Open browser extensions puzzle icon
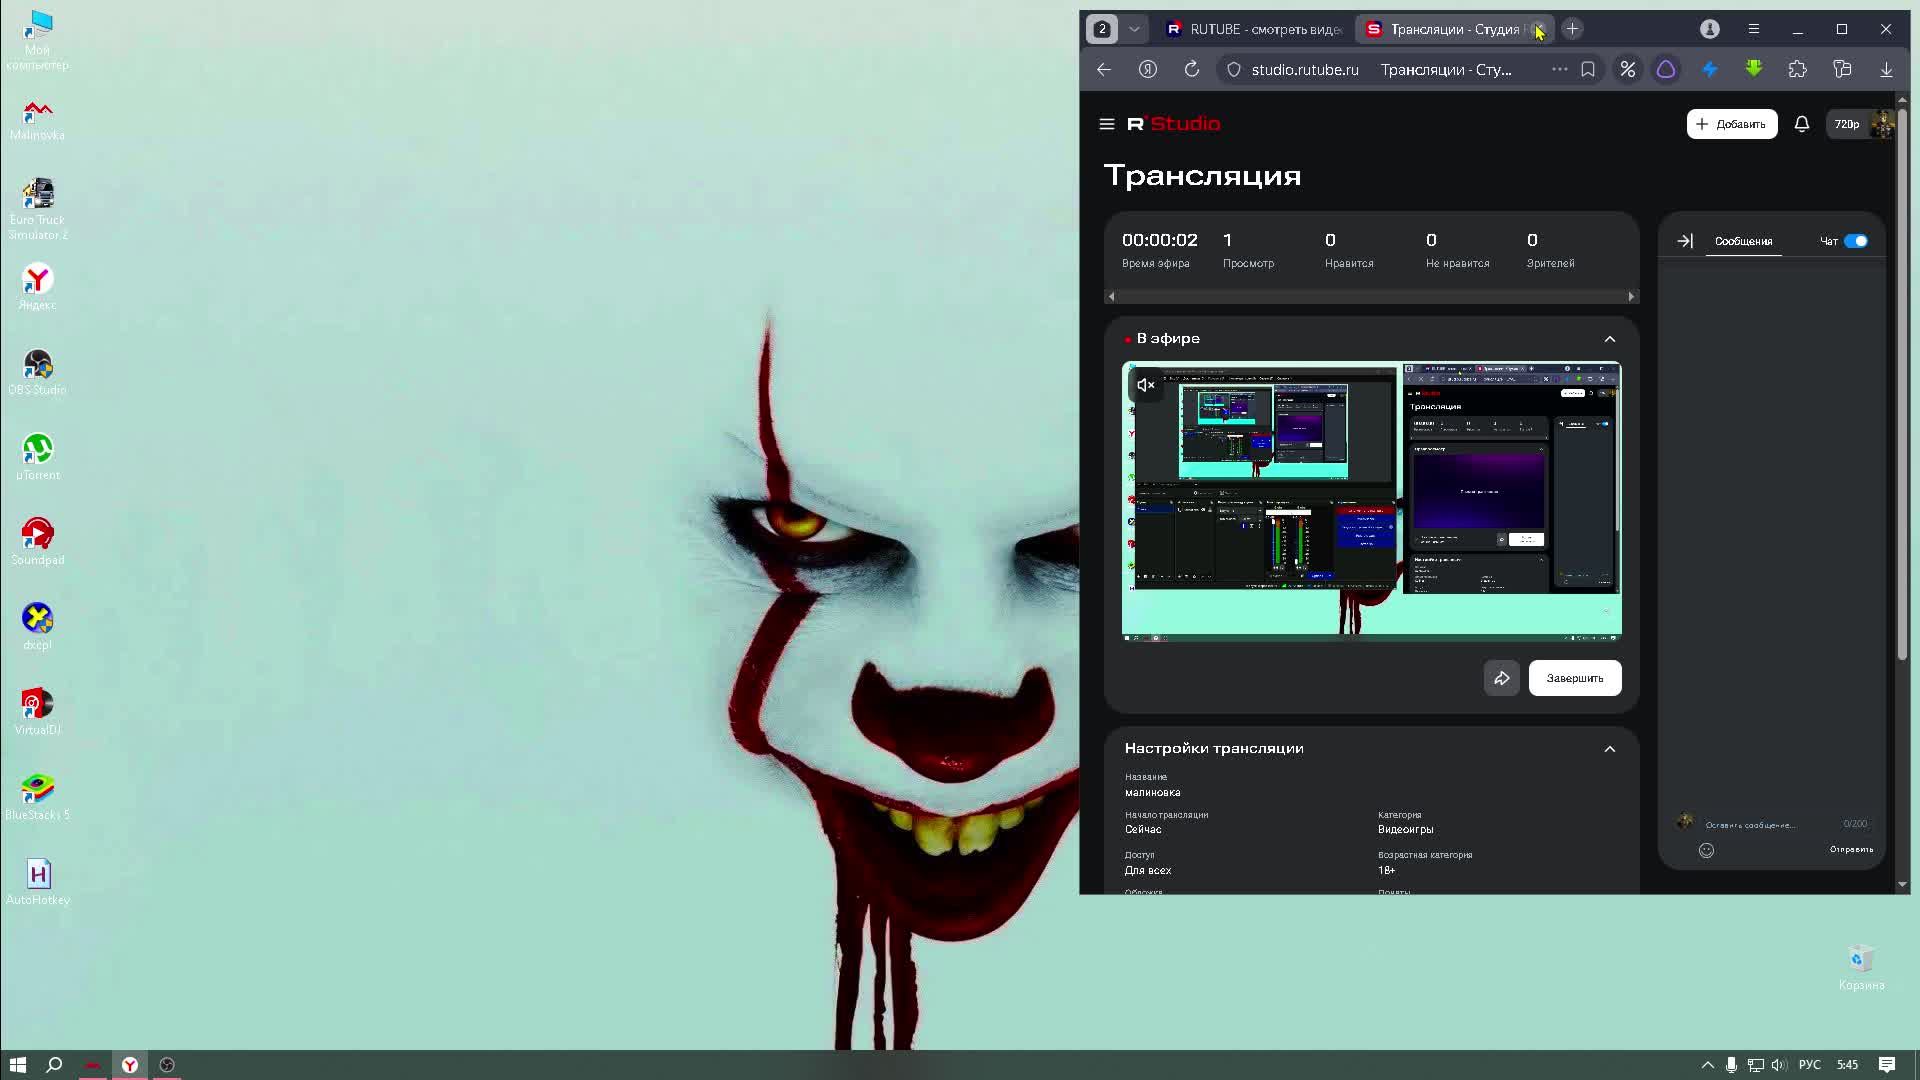Image resolution: width=1920 pixels, height=1080 pixels. click(x=1798, y=69)
